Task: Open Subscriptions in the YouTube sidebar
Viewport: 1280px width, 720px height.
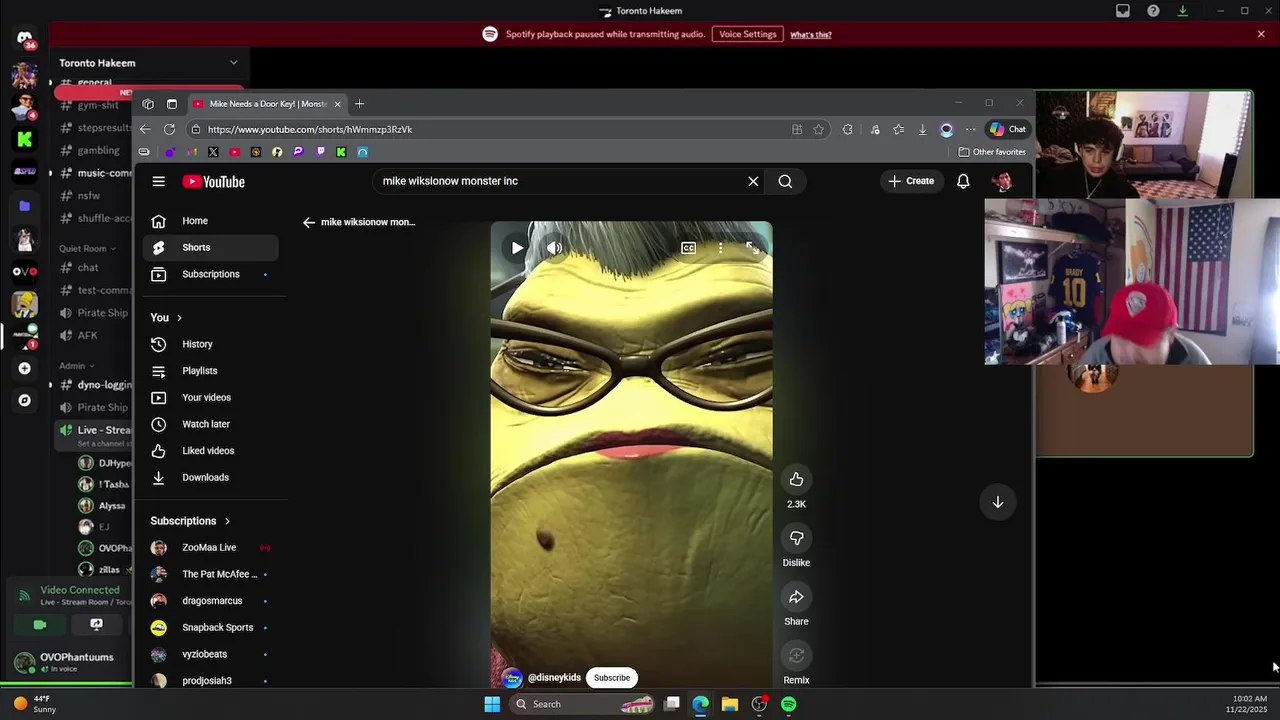Action: click(211, 274)
